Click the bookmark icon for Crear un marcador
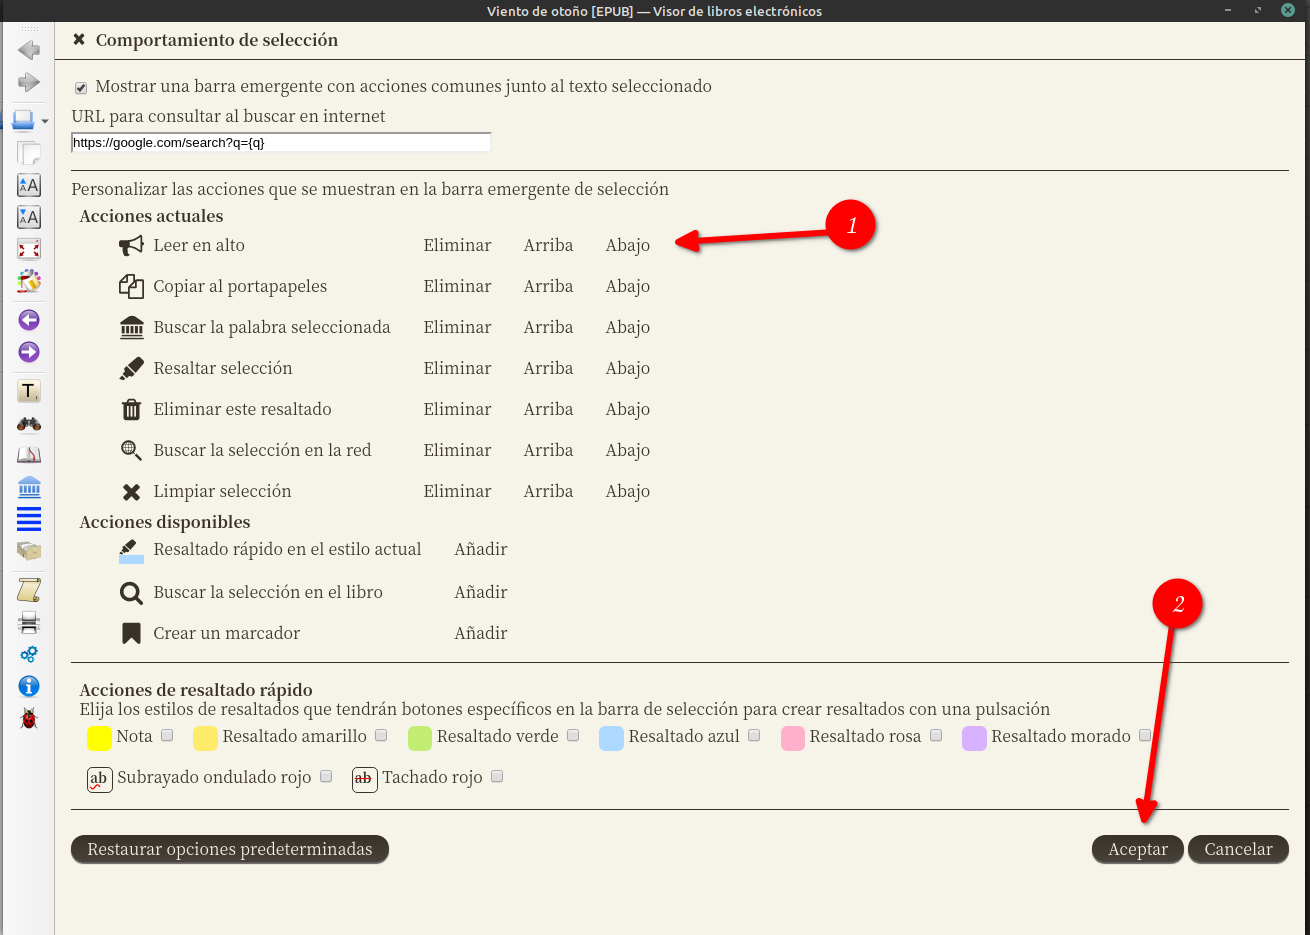Viewport: 1310px width, 935px height. pyautogui.click(x=131, y=633)
